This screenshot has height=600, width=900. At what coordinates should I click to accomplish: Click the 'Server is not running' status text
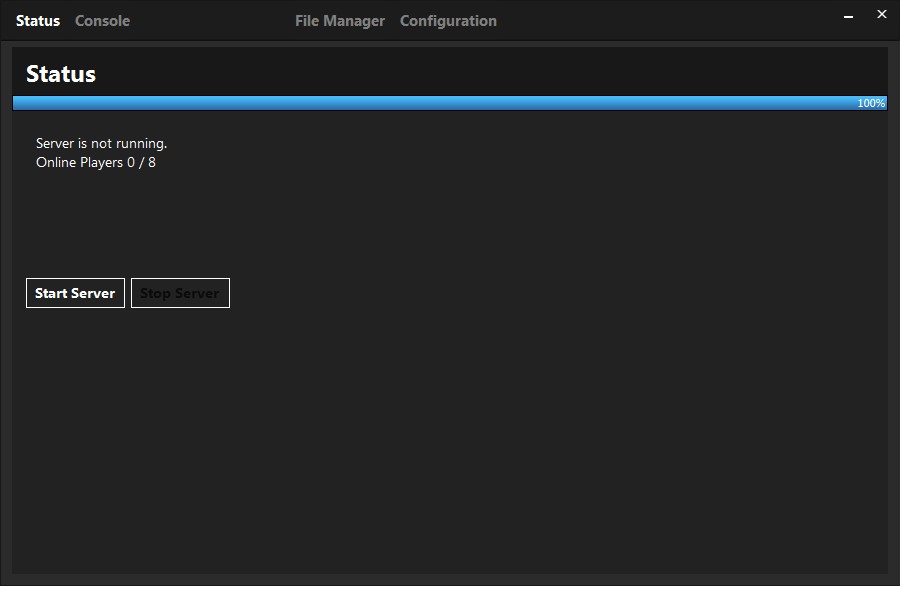tap(101, 143)
